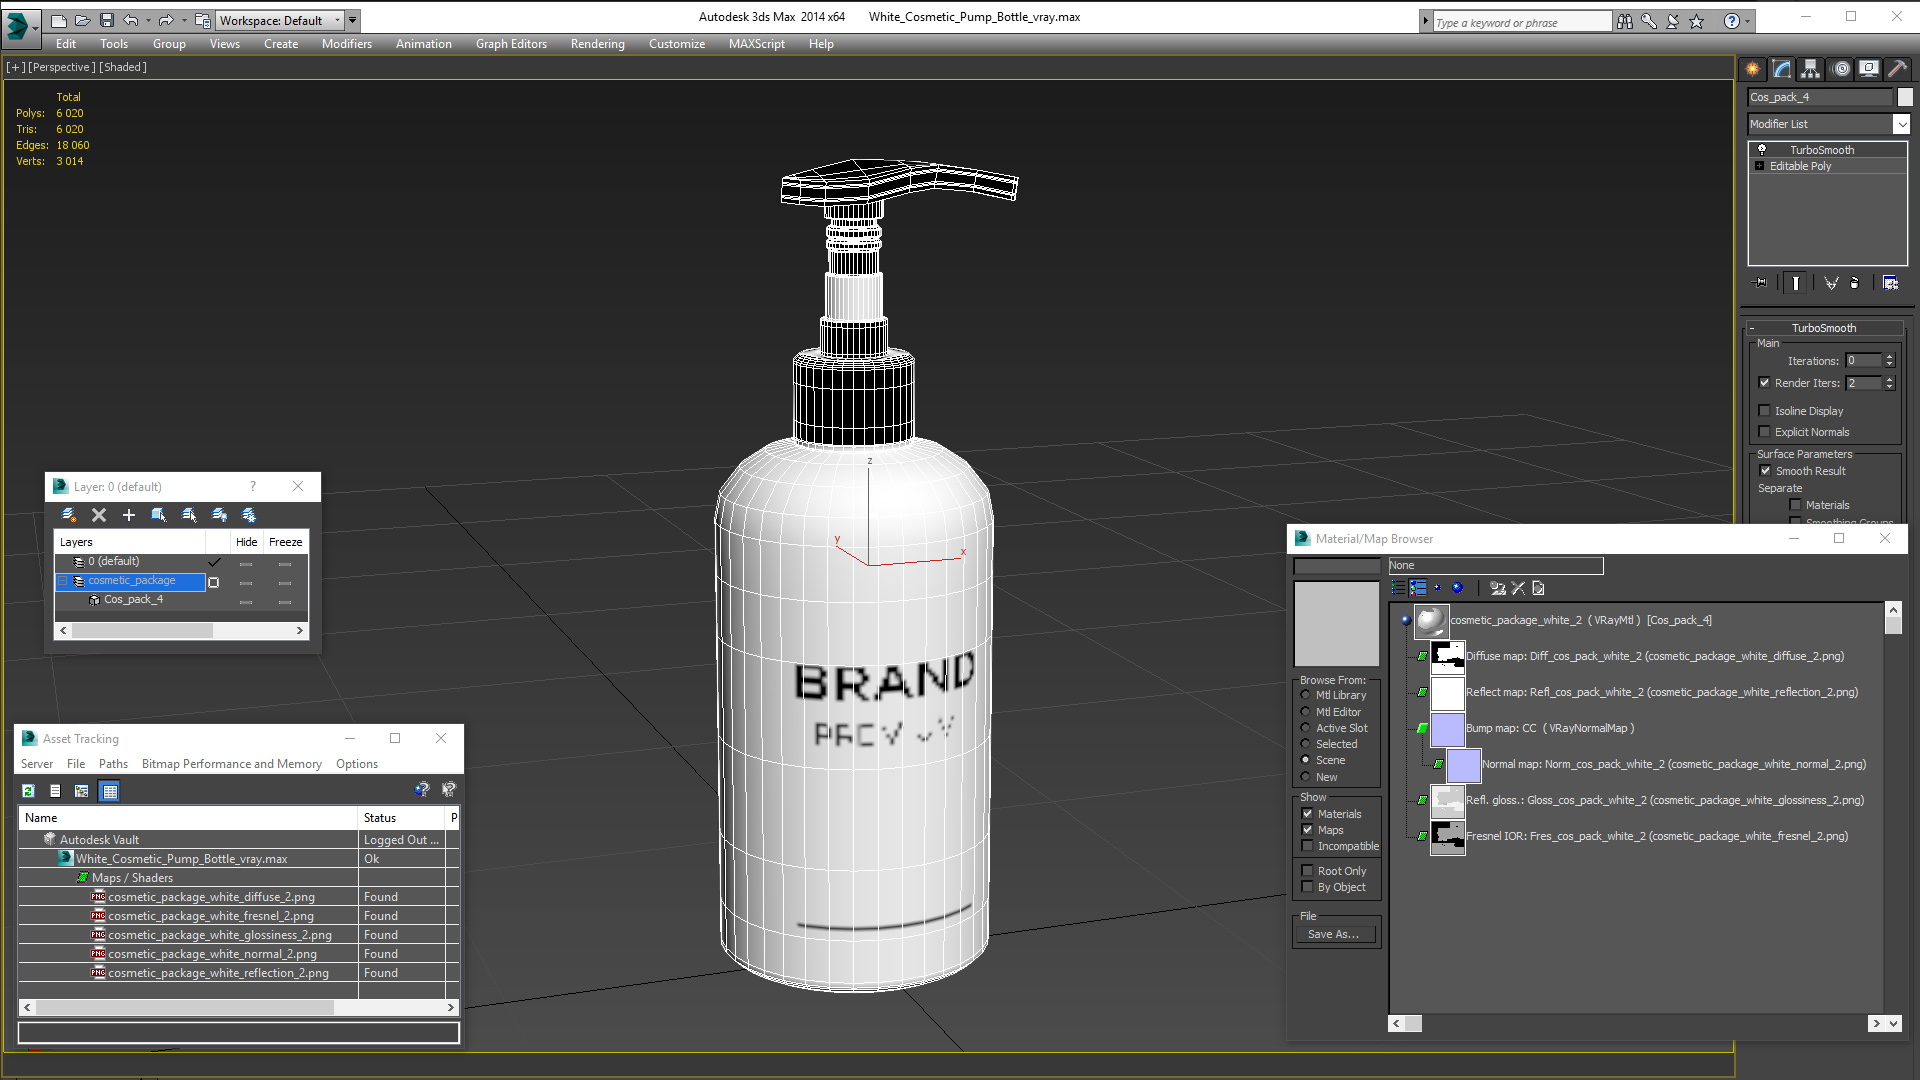Viewport: 1920px width, 1080px height.
Task: Open the Hierarchy command panel tab
Action: click(1810, 69)
